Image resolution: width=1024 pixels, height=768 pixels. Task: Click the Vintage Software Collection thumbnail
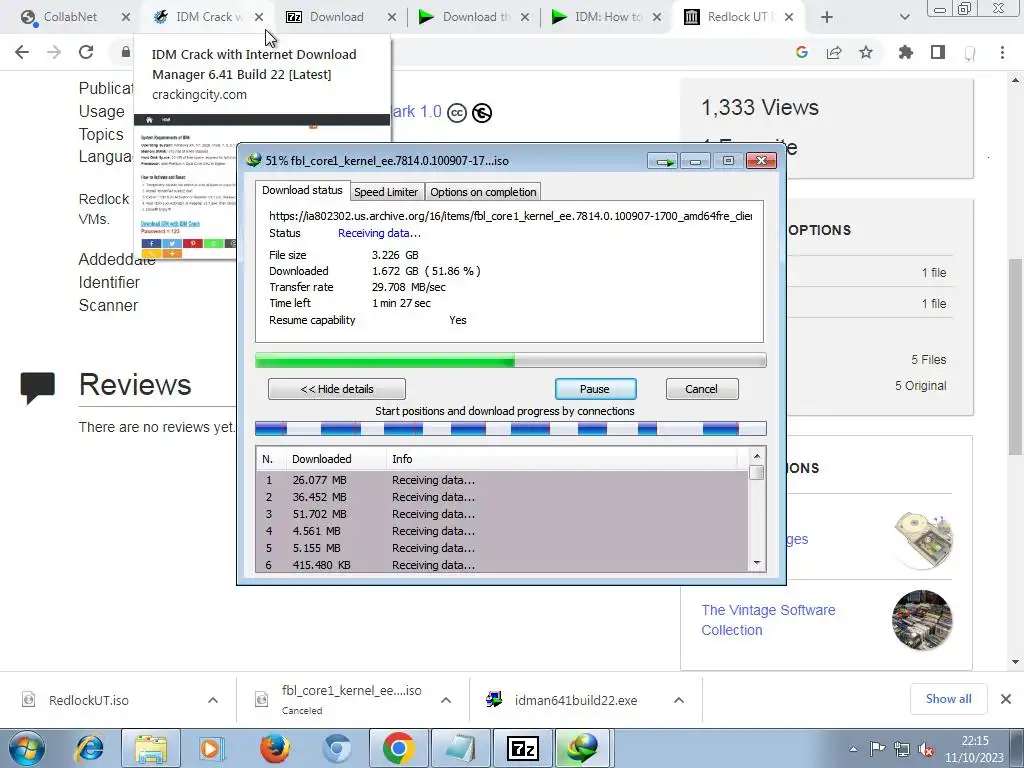(922, 620)
